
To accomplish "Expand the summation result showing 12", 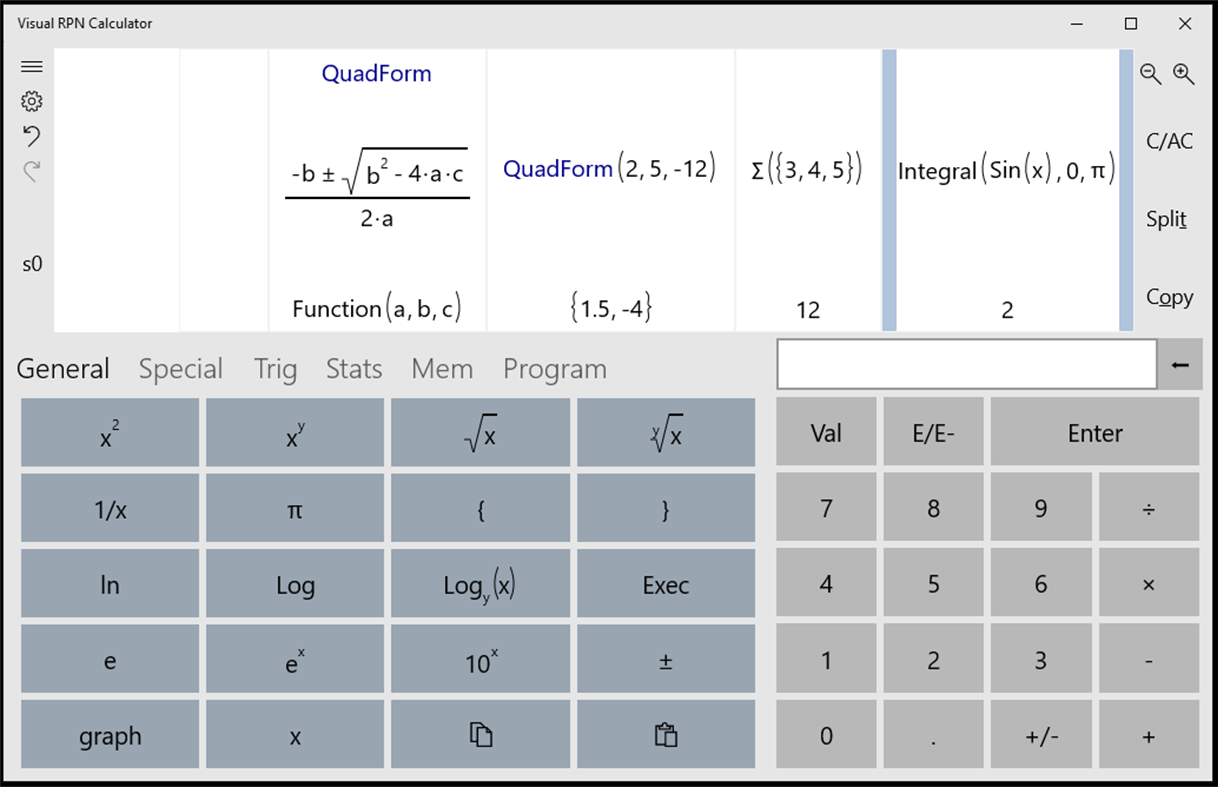I will point(807,190).
